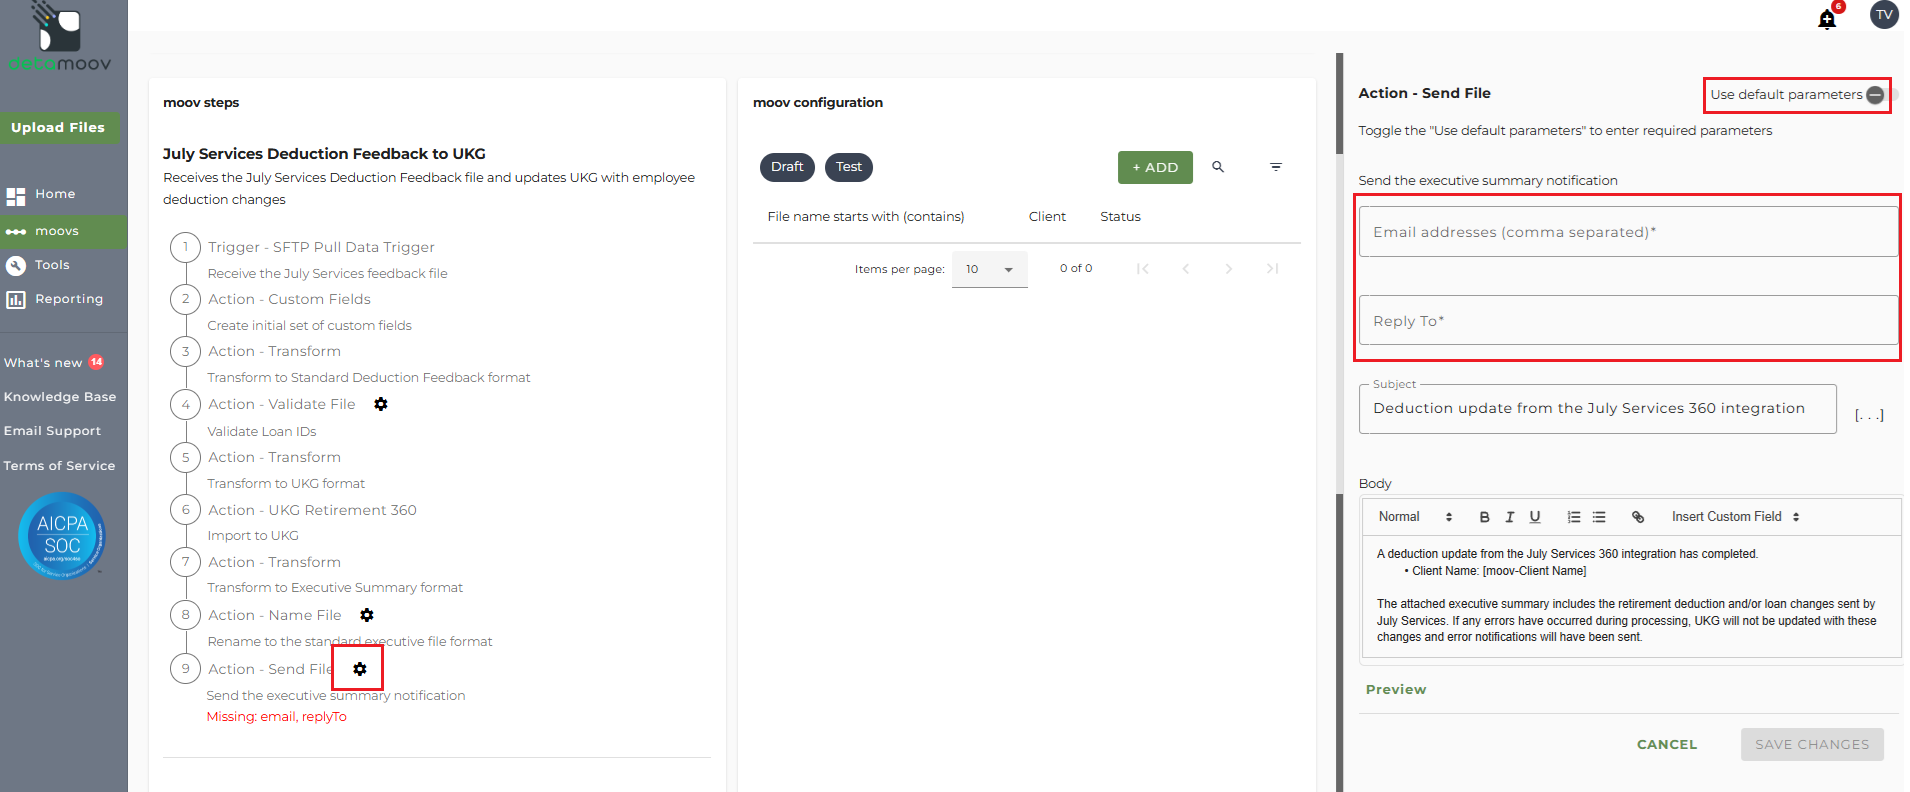Viewport: 1910px width, 792px height.
Task: Open settings gear for Send File step
Action: point(360,669)
